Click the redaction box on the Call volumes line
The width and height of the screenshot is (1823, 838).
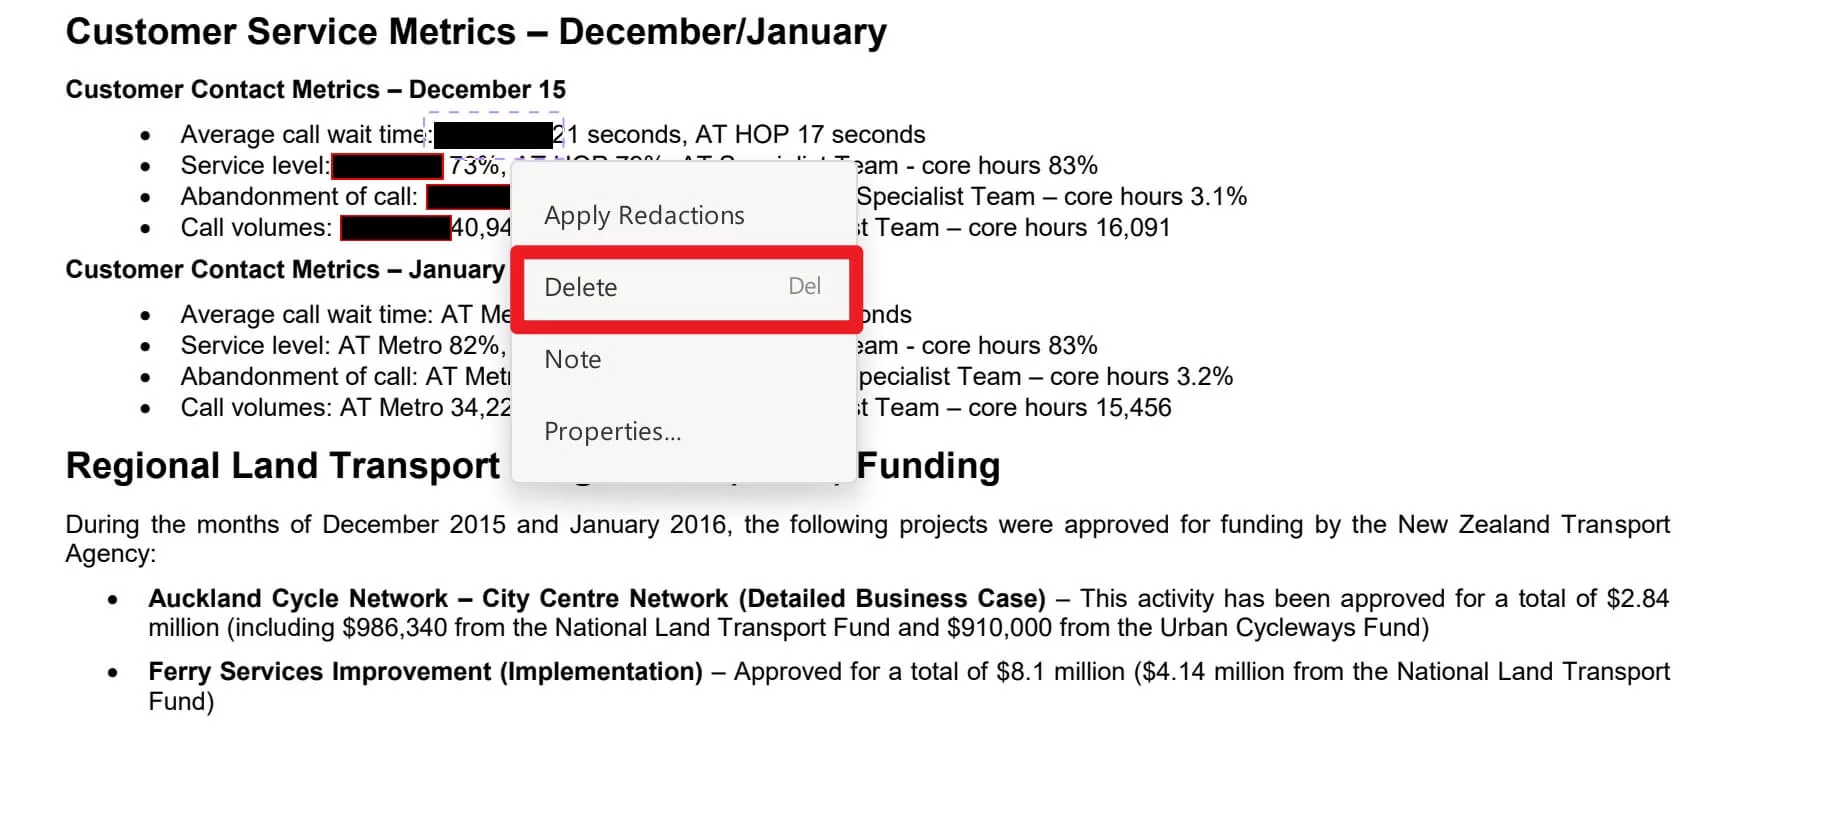pos(394,227)
